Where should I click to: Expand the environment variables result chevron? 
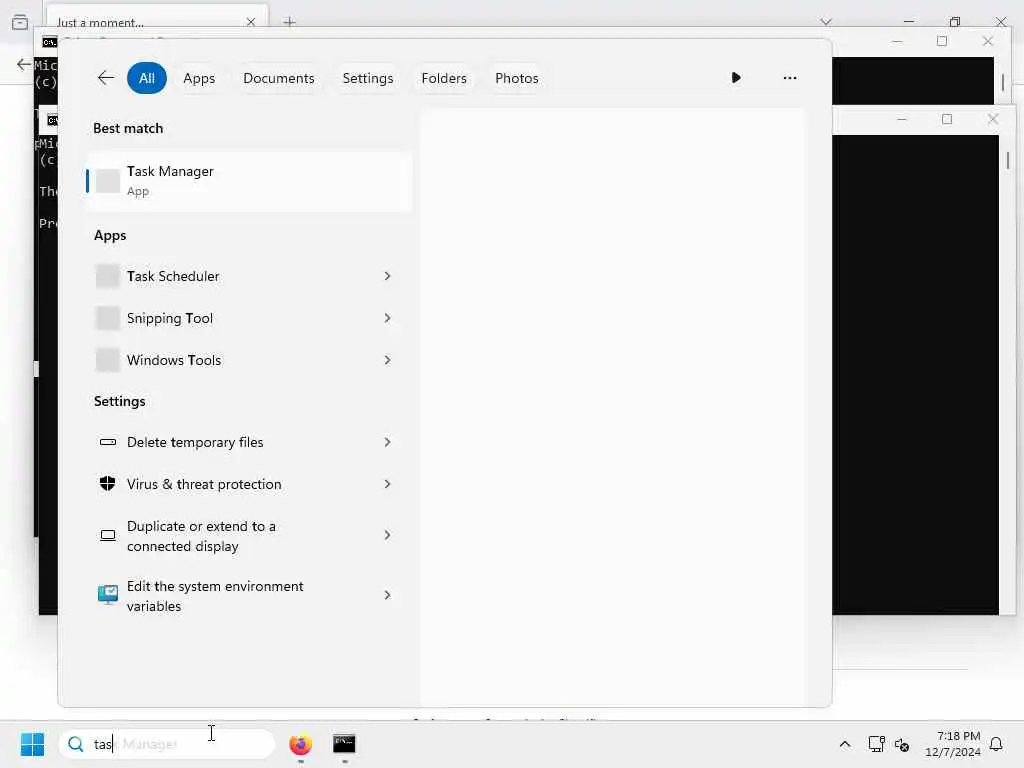point(387,595)
